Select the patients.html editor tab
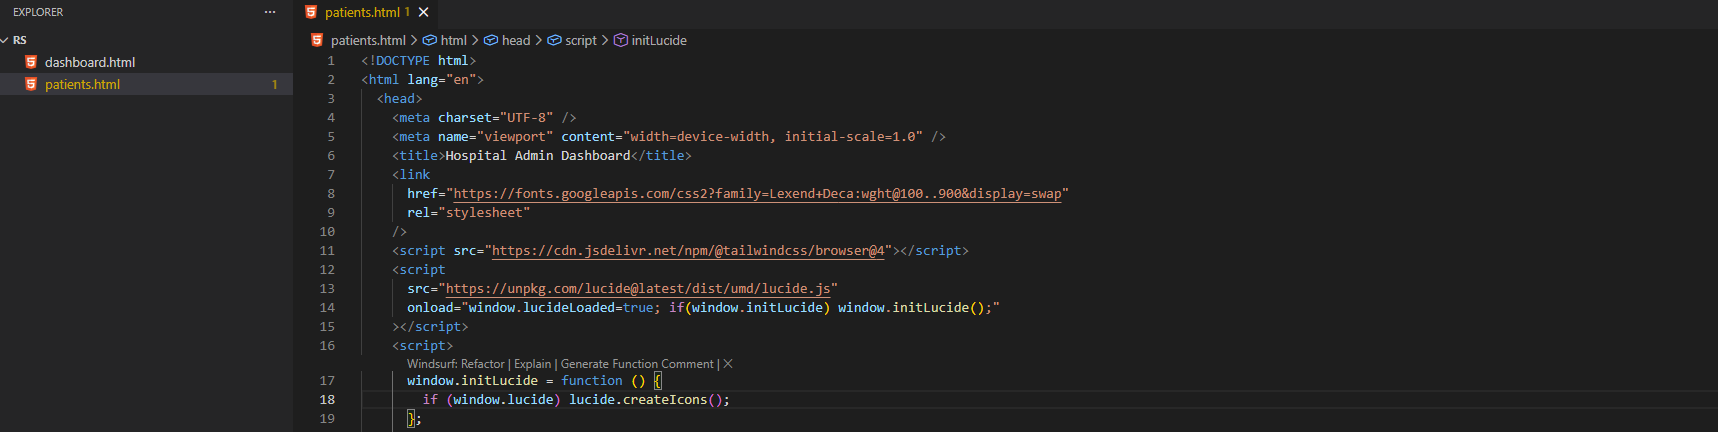 tap(361, 12)
